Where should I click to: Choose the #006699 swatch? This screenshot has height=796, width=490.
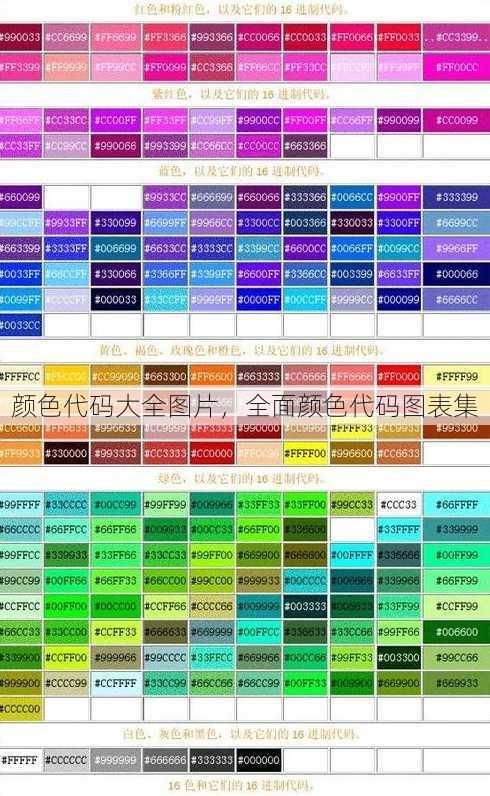(116, 248)
